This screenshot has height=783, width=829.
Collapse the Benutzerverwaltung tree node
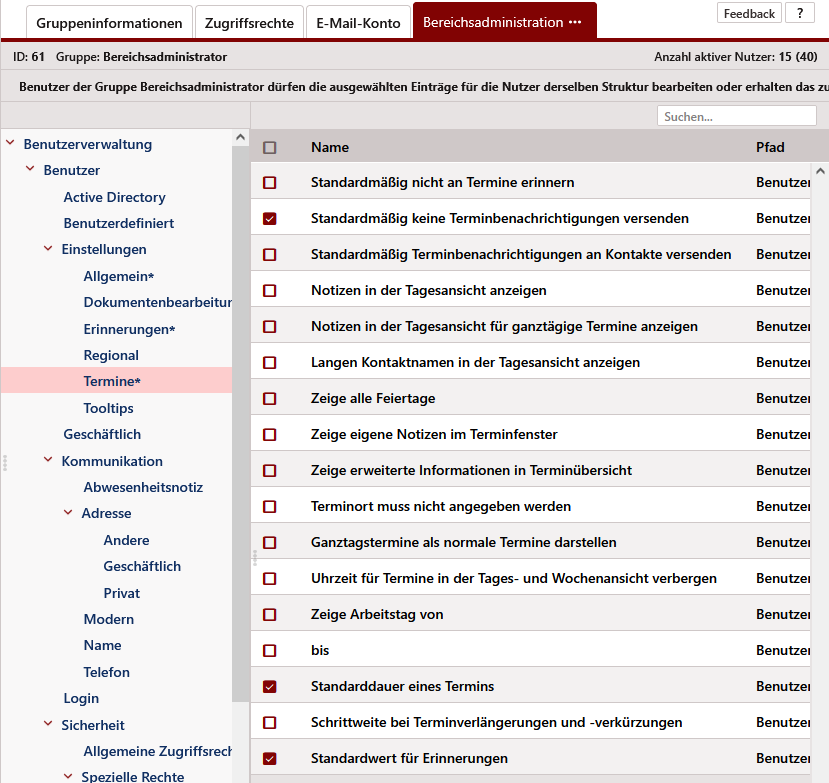click(10, 144)
